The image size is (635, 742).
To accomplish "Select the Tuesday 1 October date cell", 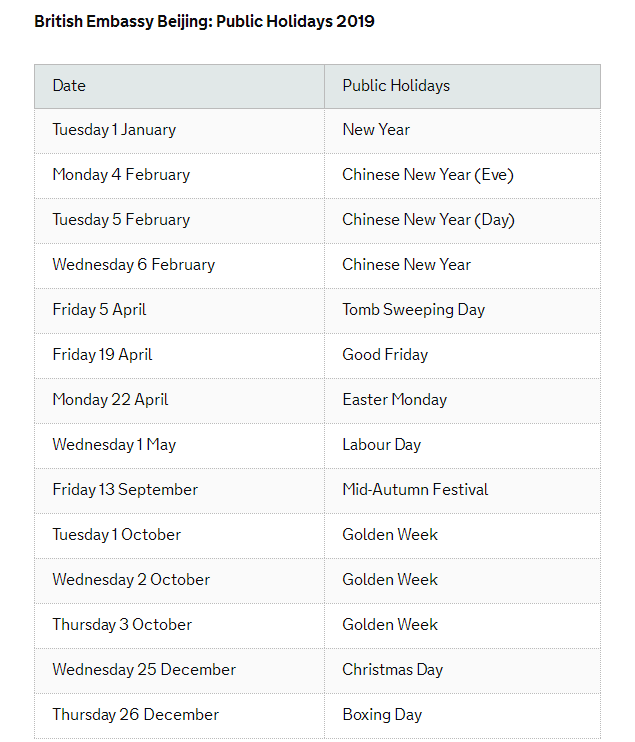I will coord(117,535).
